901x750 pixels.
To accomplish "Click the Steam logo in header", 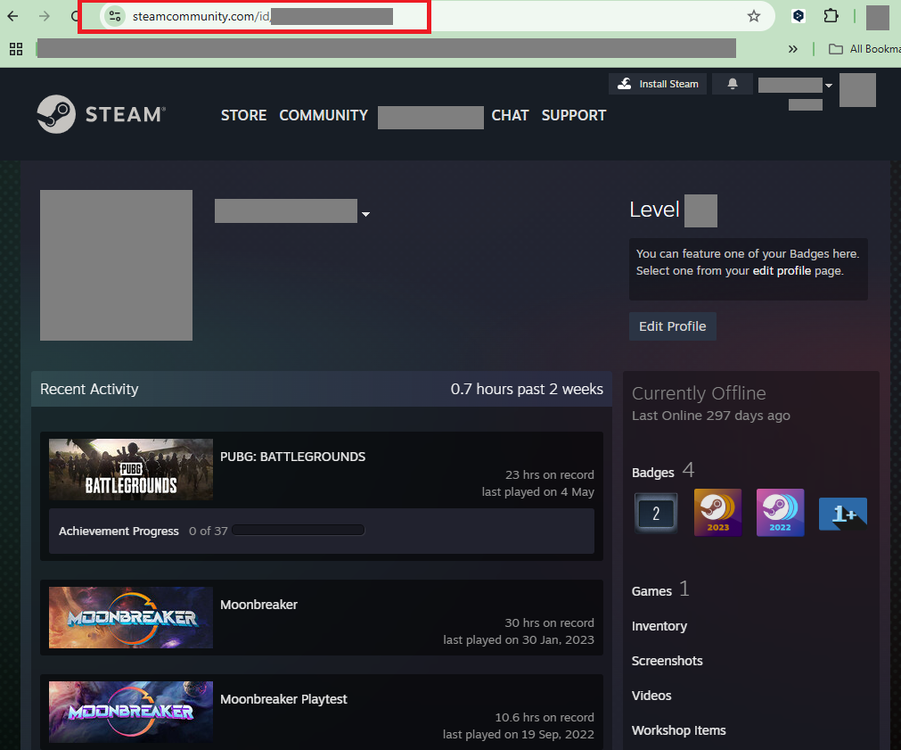I will [101, 114].
